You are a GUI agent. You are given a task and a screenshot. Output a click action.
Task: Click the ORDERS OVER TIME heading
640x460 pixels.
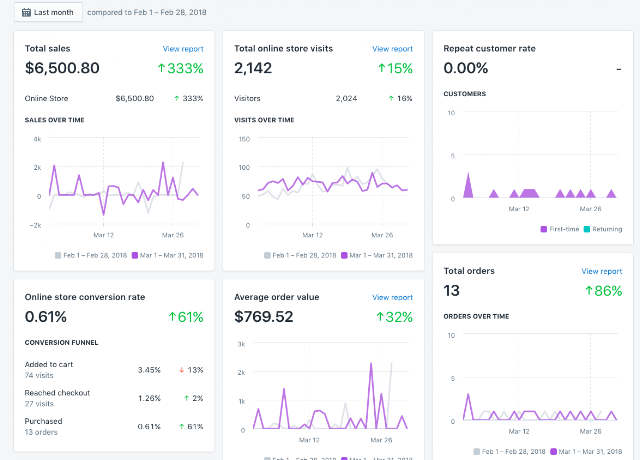tap(476, 316)
